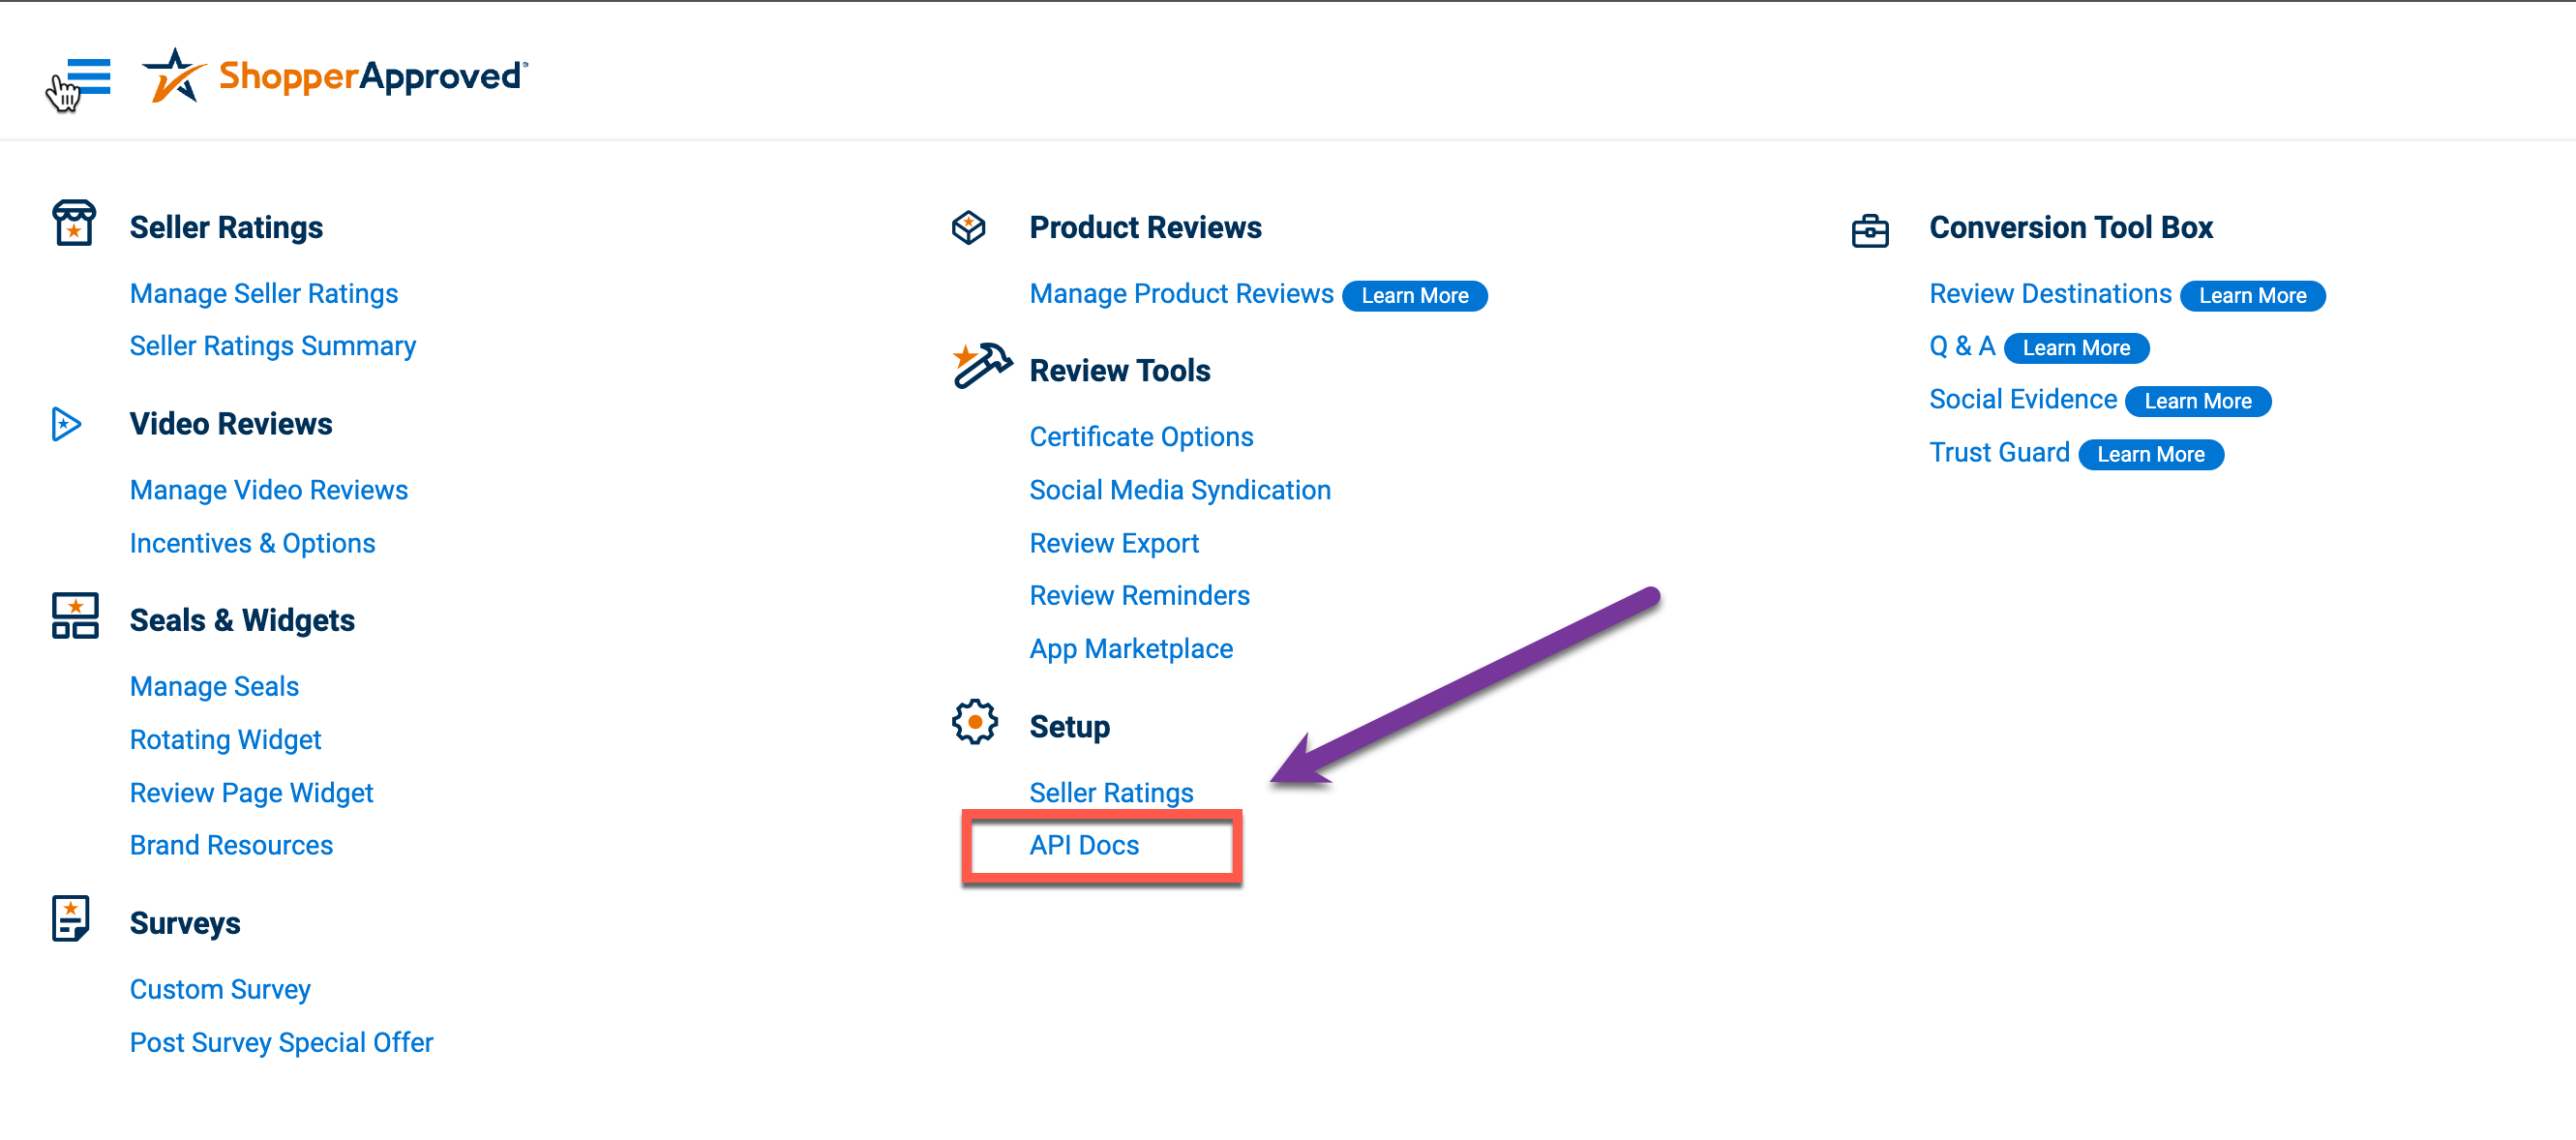Viewport: 2576px width, 1140px height.
Task: Click the Review Tools heading
Action: 1121,371
